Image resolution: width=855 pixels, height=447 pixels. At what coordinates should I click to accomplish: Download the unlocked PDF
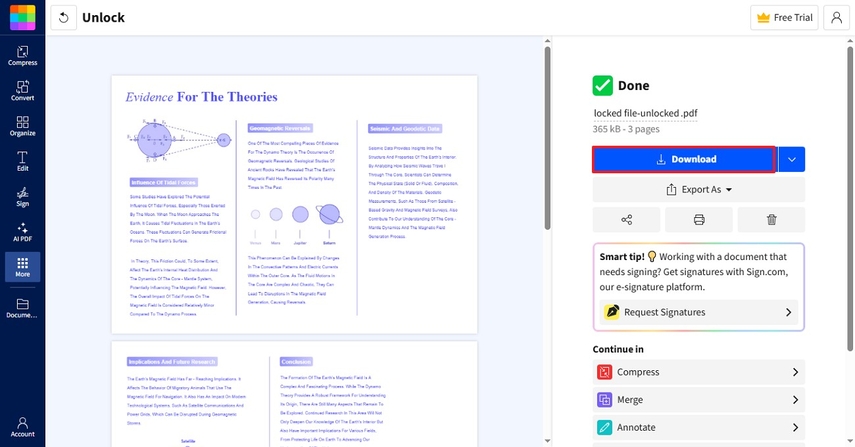click(x=684, y=159)
